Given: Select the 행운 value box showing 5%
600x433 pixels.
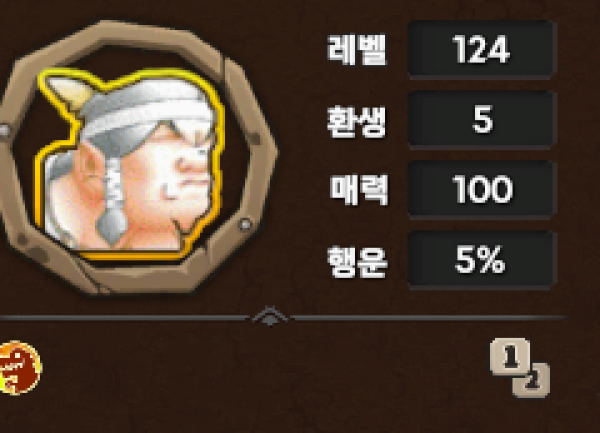Looking at the screenshot, I should 481,260.
